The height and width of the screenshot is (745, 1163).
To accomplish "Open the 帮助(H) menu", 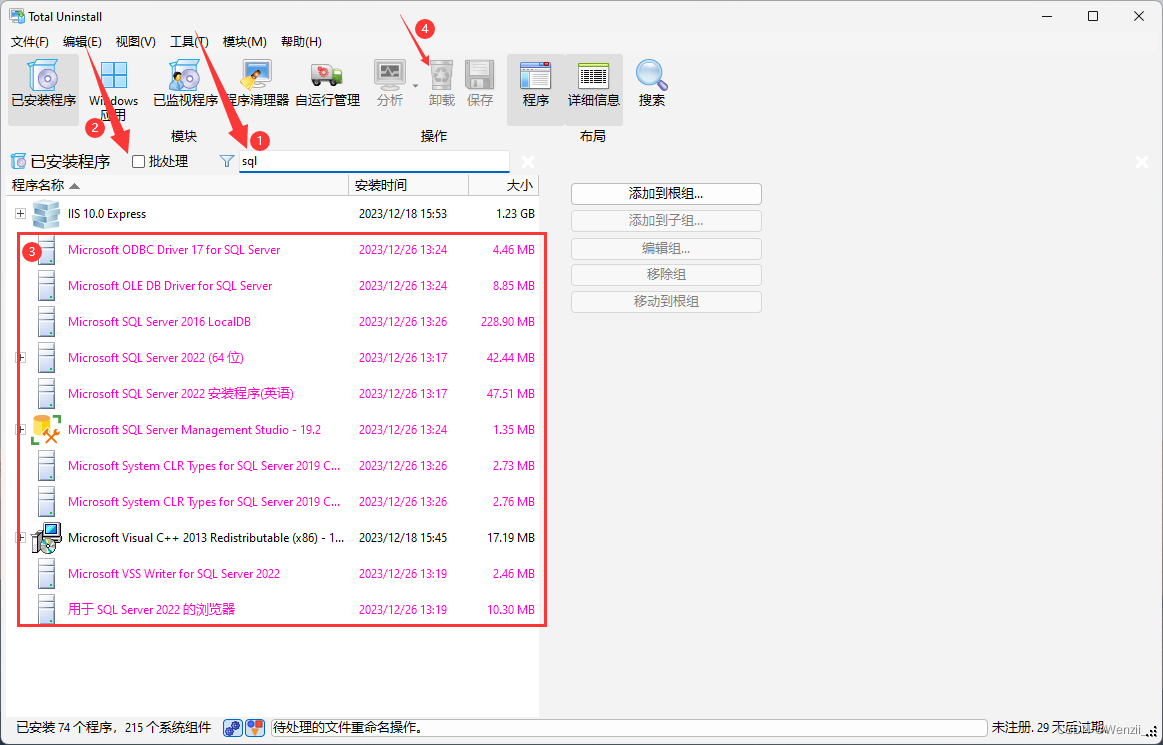I will click(301, 42).
